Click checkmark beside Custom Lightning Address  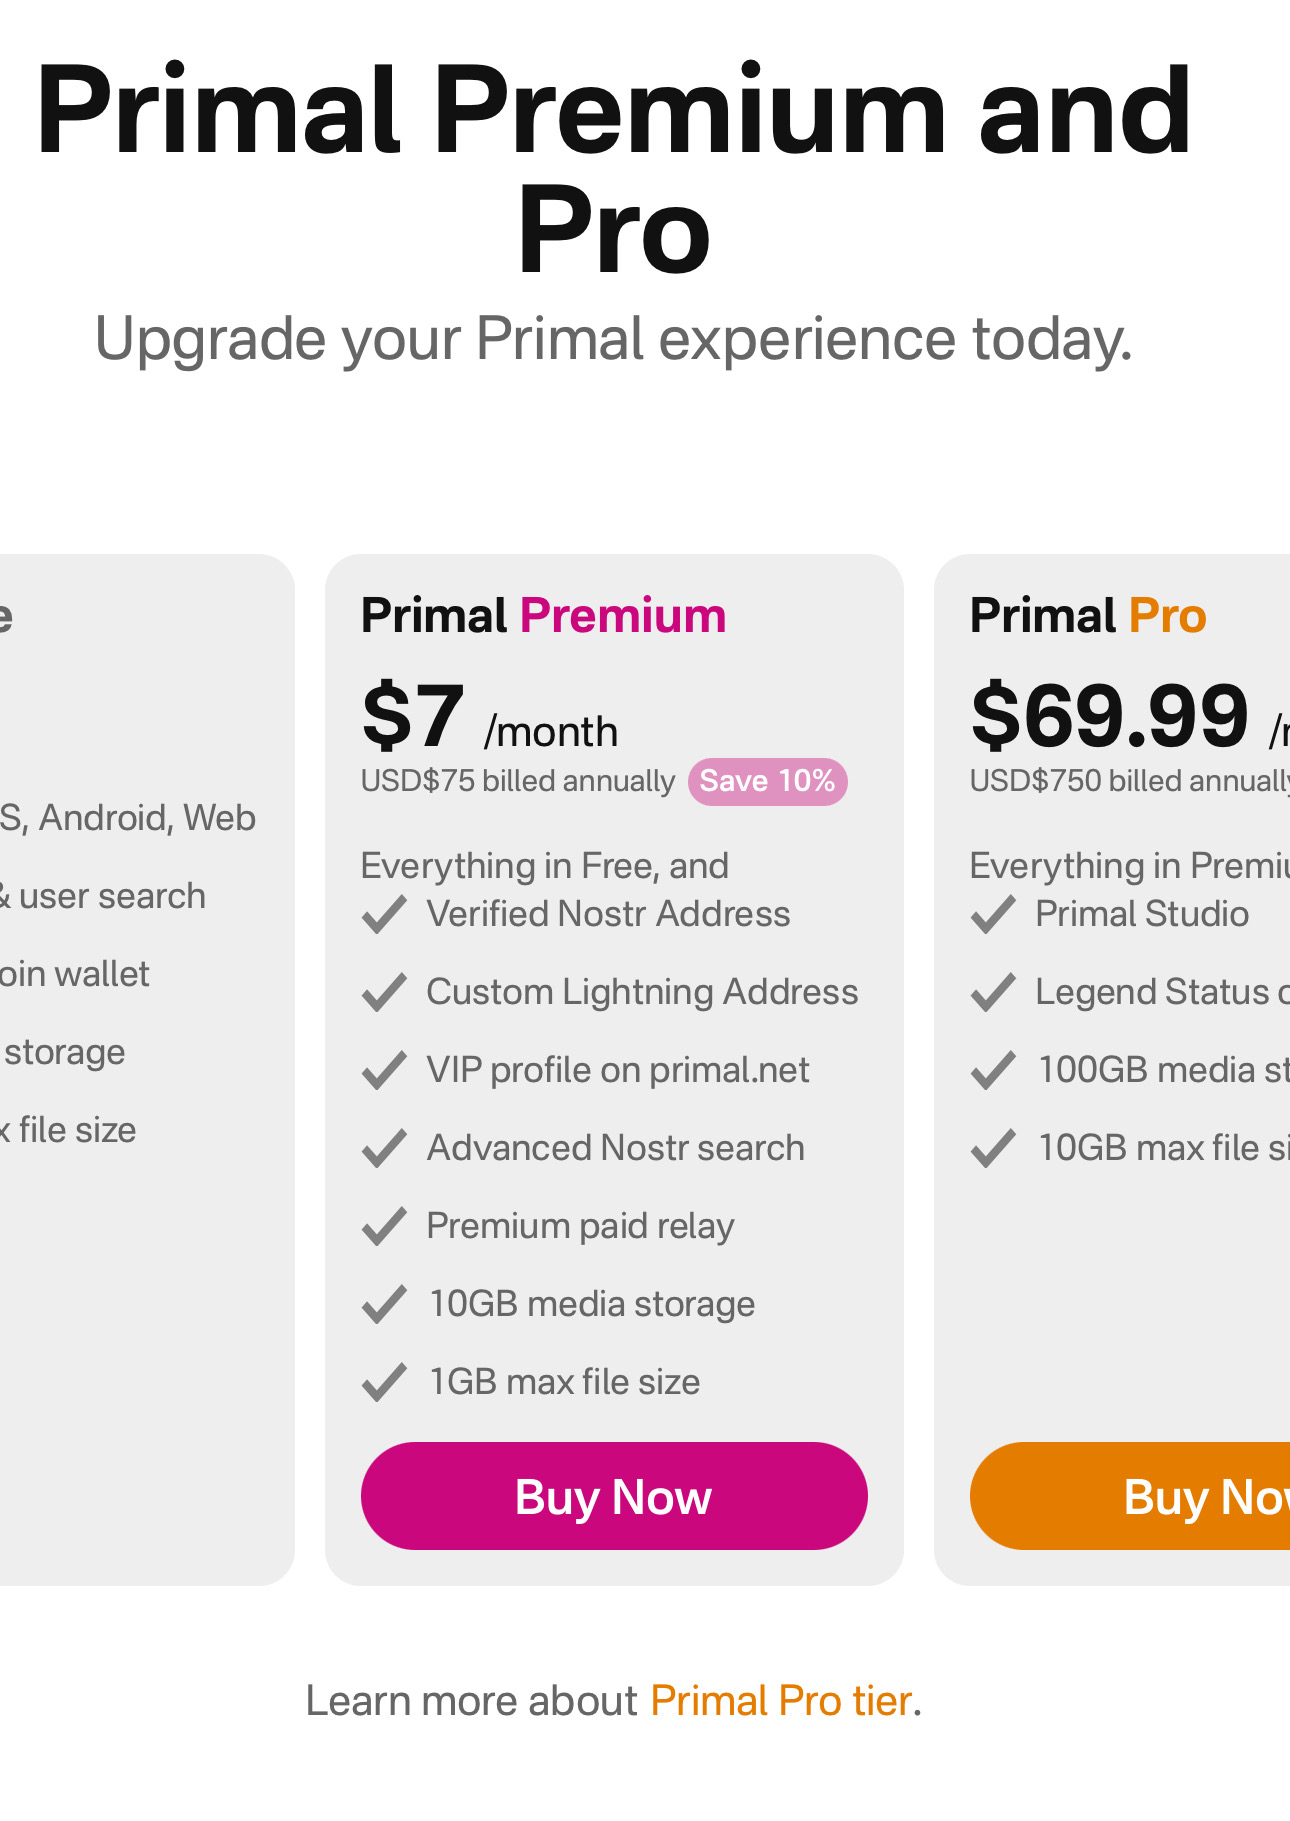(384, 993)
